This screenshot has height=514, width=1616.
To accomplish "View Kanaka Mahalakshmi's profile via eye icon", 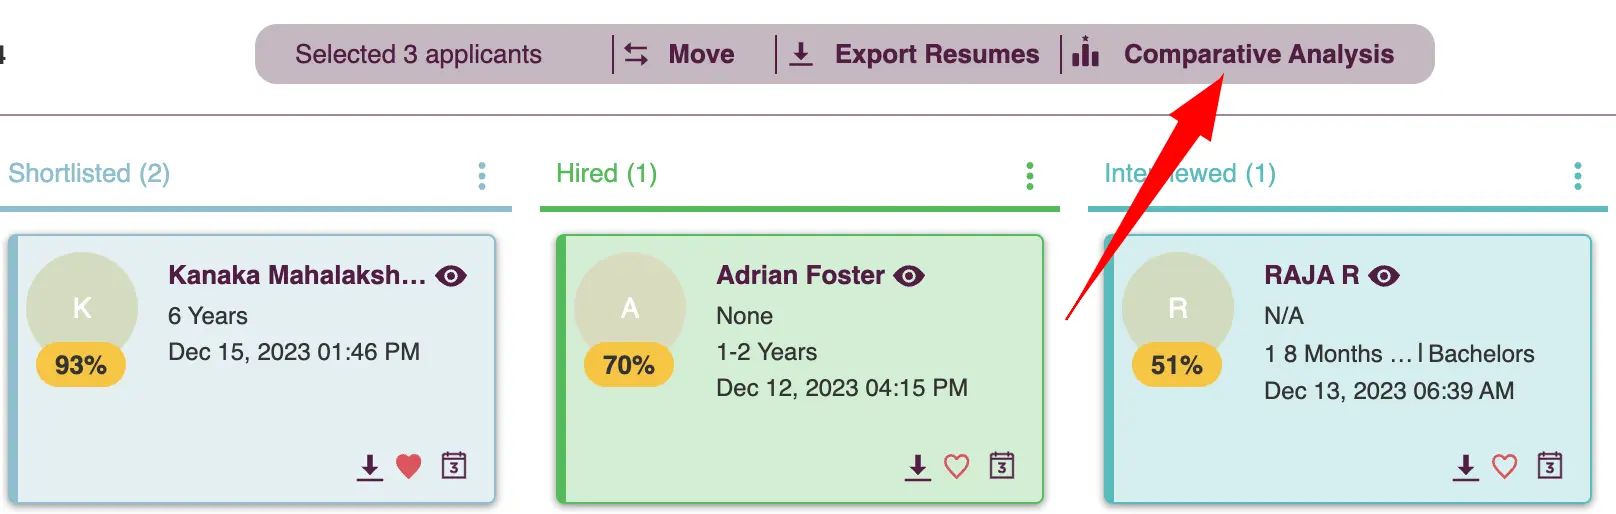I will point(451,276).
